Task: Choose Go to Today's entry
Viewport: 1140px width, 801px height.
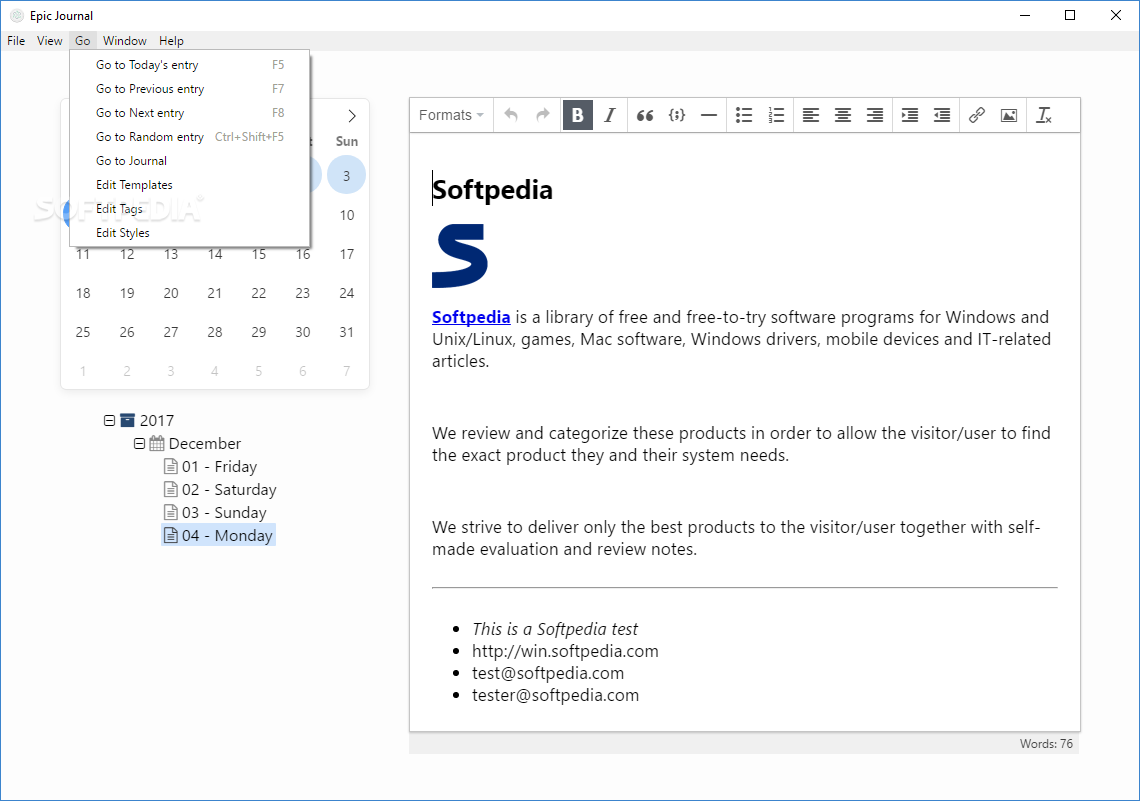Action: coord(190,65)
